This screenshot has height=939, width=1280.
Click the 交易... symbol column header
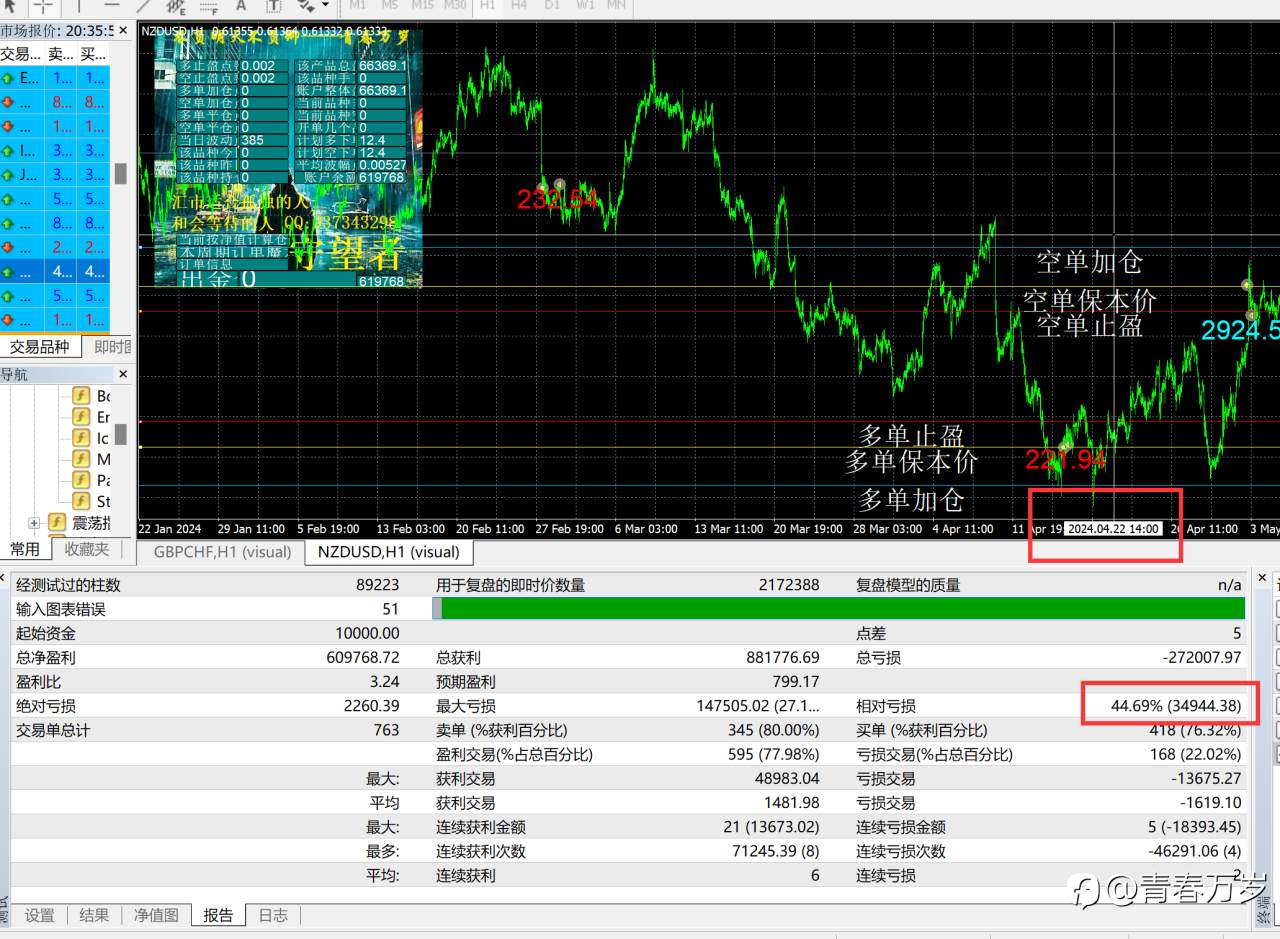20,54
